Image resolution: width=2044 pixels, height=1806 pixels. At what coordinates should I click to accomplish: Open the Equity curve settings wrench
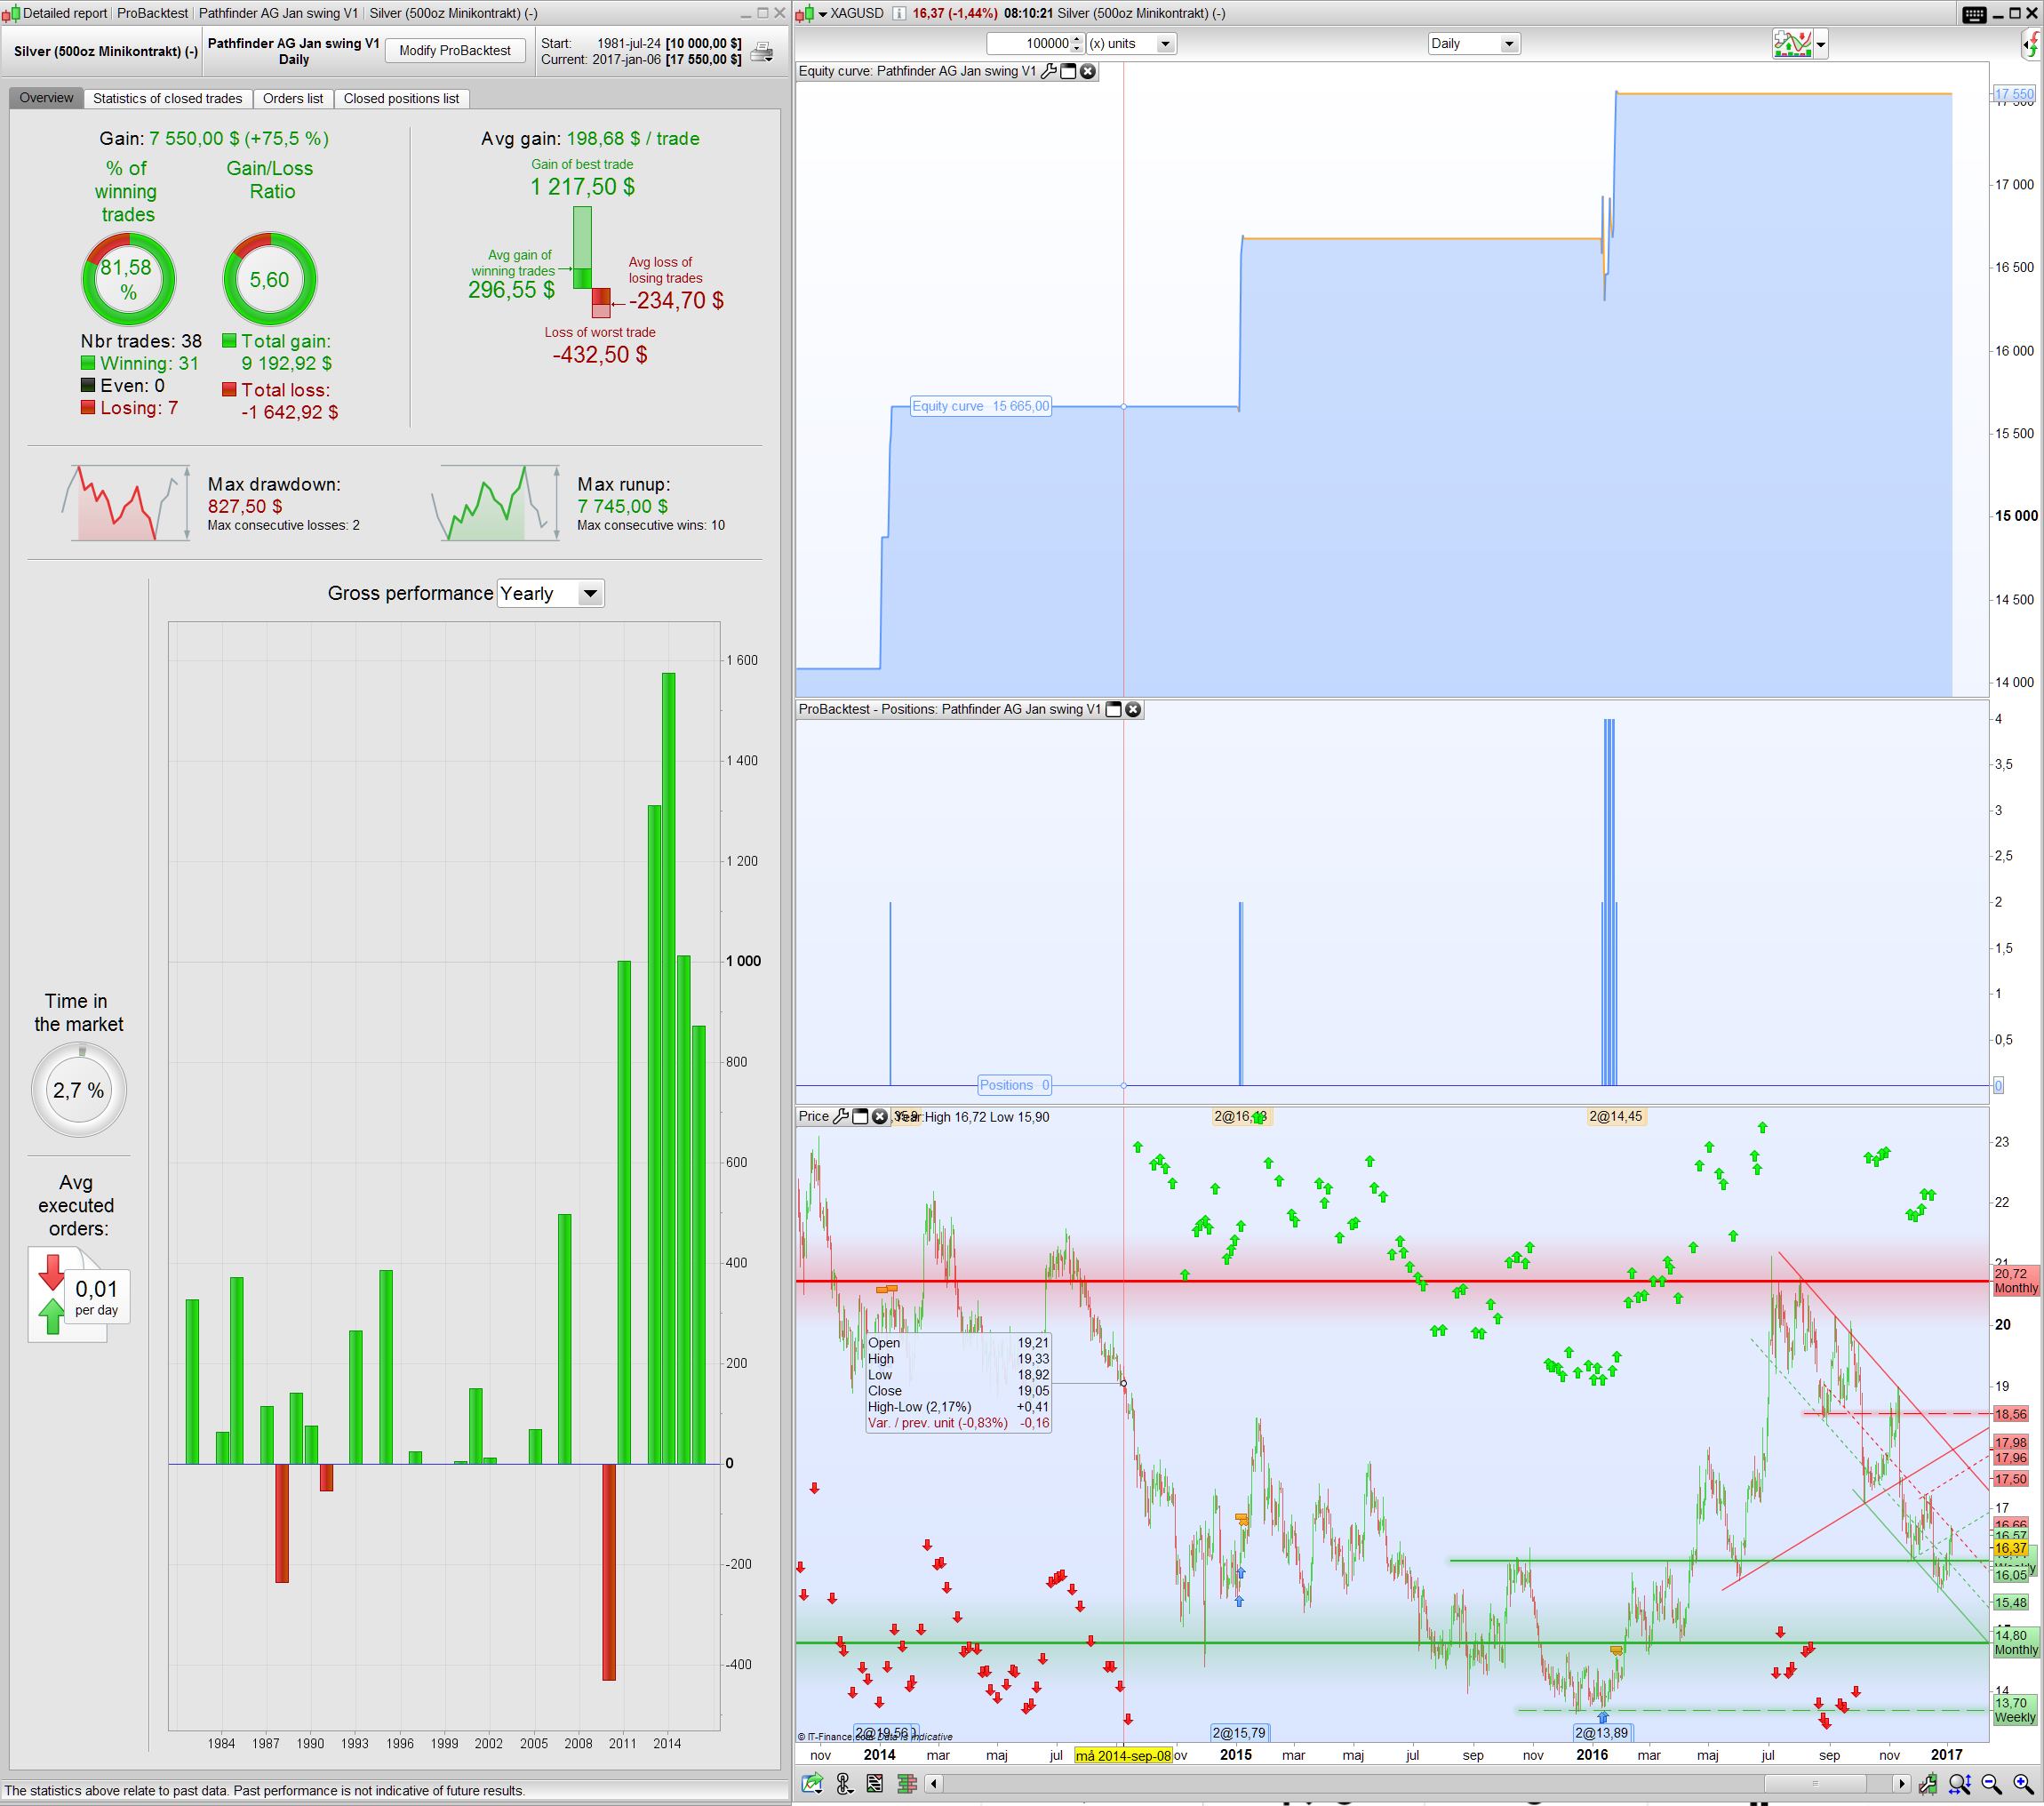(1048, 71)
